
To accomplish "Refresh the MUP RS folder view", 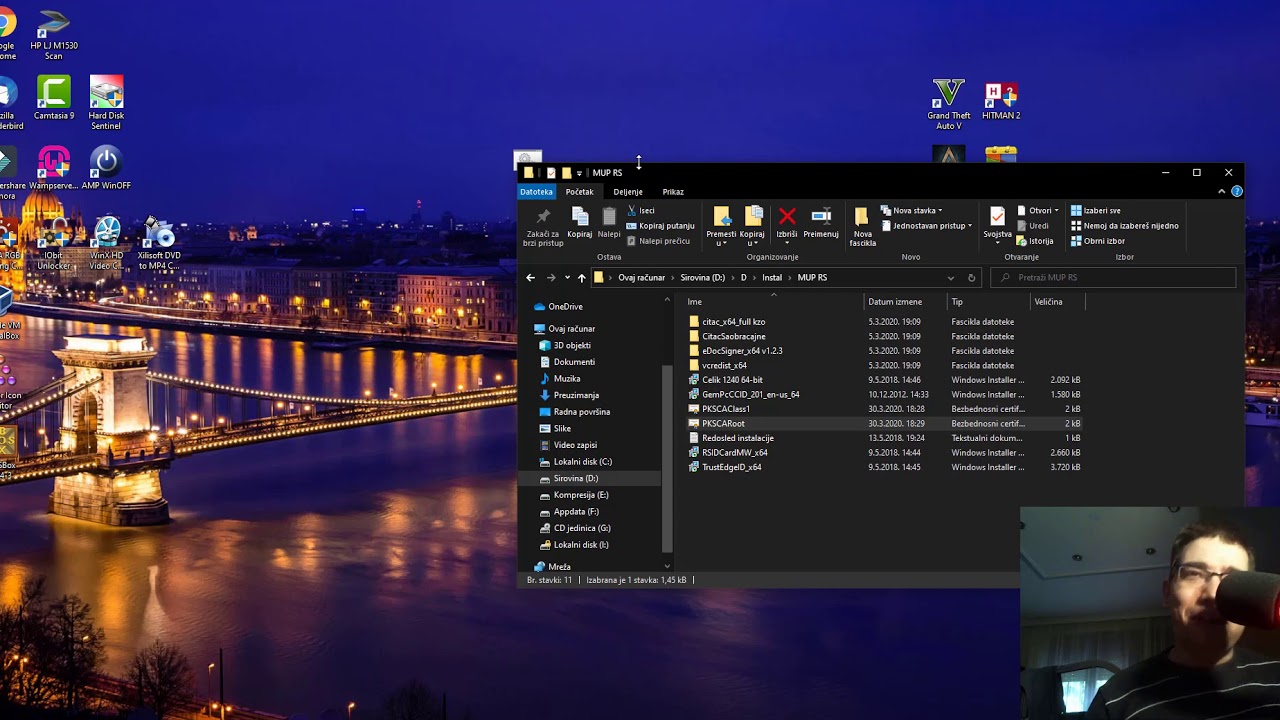I will click(x=971, y=278).
